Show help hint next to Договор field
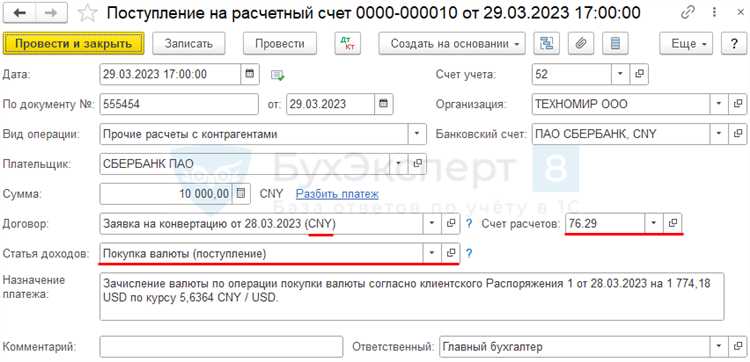Image resolution: width=750 pixels, height=362 pixels. (469, 224)
